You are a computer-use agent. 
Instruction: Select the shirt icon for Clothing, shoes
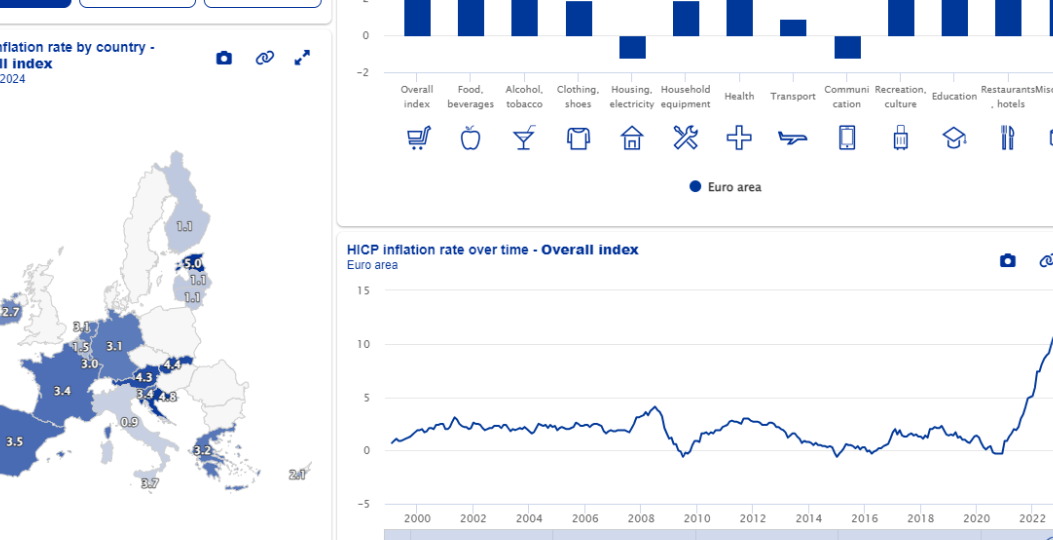(578, 138)
